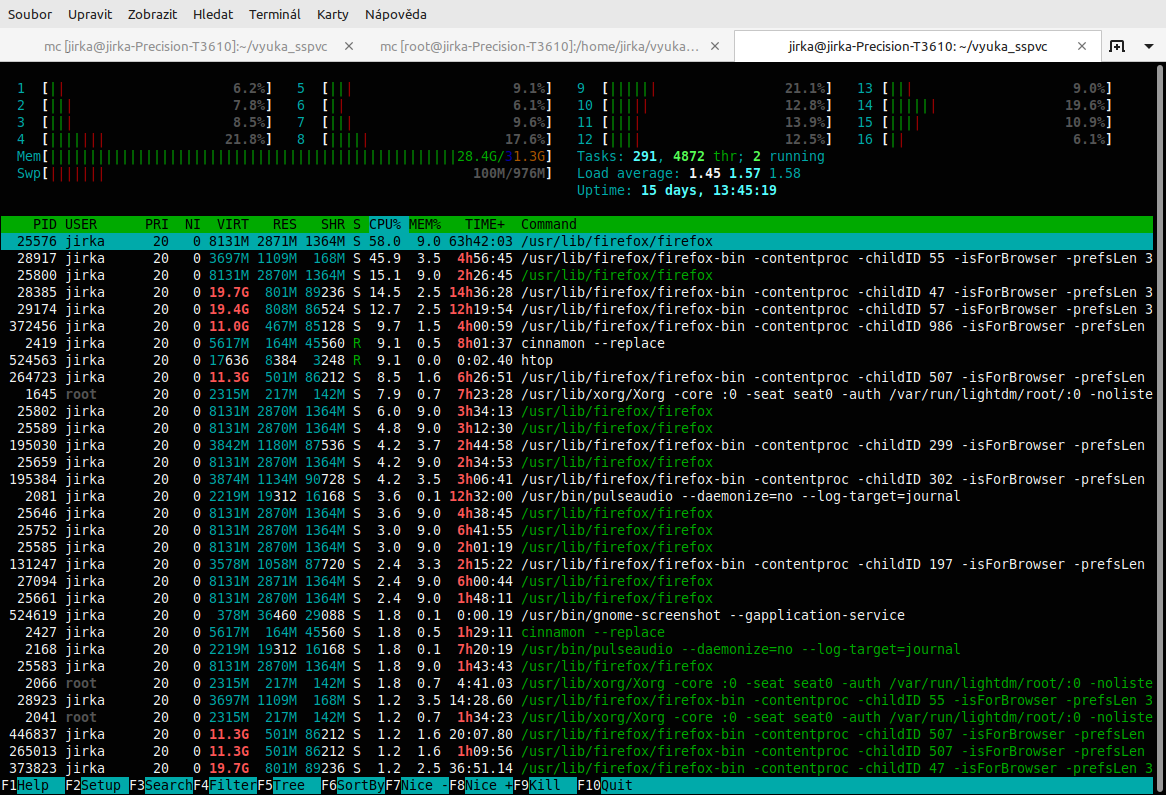Click the new terminal tab icon
The width and height of the screenshot is (1166, 795).
[x=1118, y=46]
